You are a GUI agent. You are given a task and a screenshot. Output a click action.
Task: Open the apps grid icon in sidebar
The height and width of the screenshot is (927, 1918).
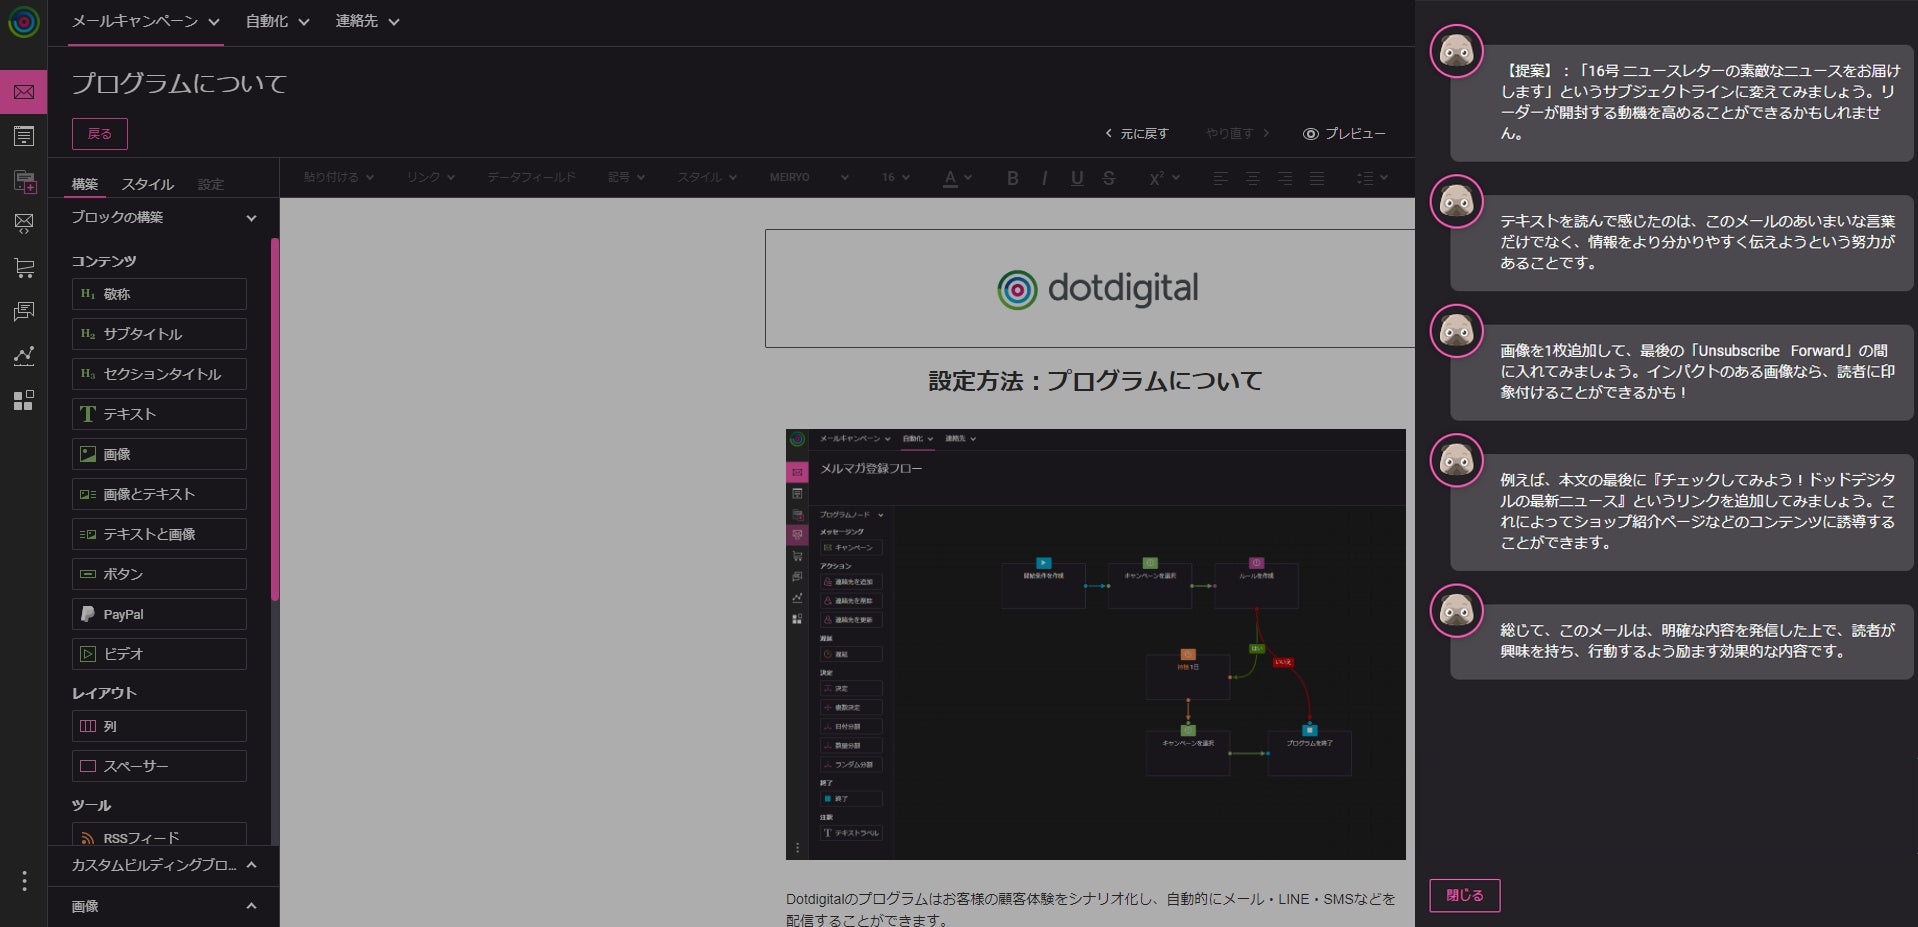24,400
